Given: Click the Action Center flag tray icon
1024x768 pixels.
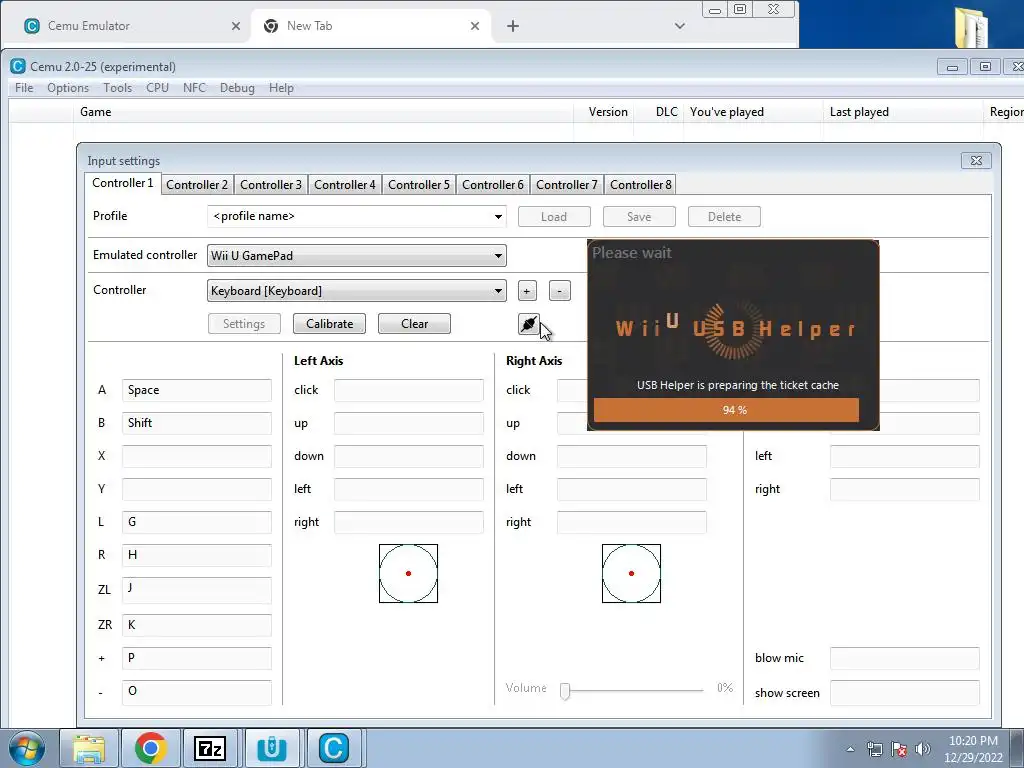Looking at the screenshot, I should [x=899, y=749].
